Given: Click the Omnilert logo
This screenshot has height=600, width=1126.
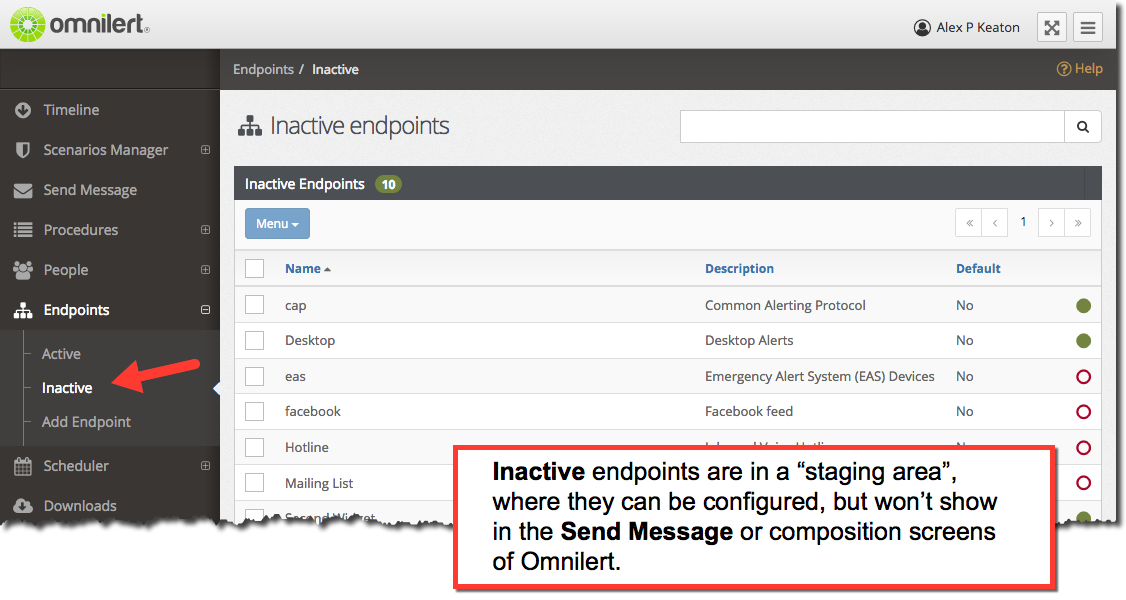Looking at the screenshot, I should (80, 24).
